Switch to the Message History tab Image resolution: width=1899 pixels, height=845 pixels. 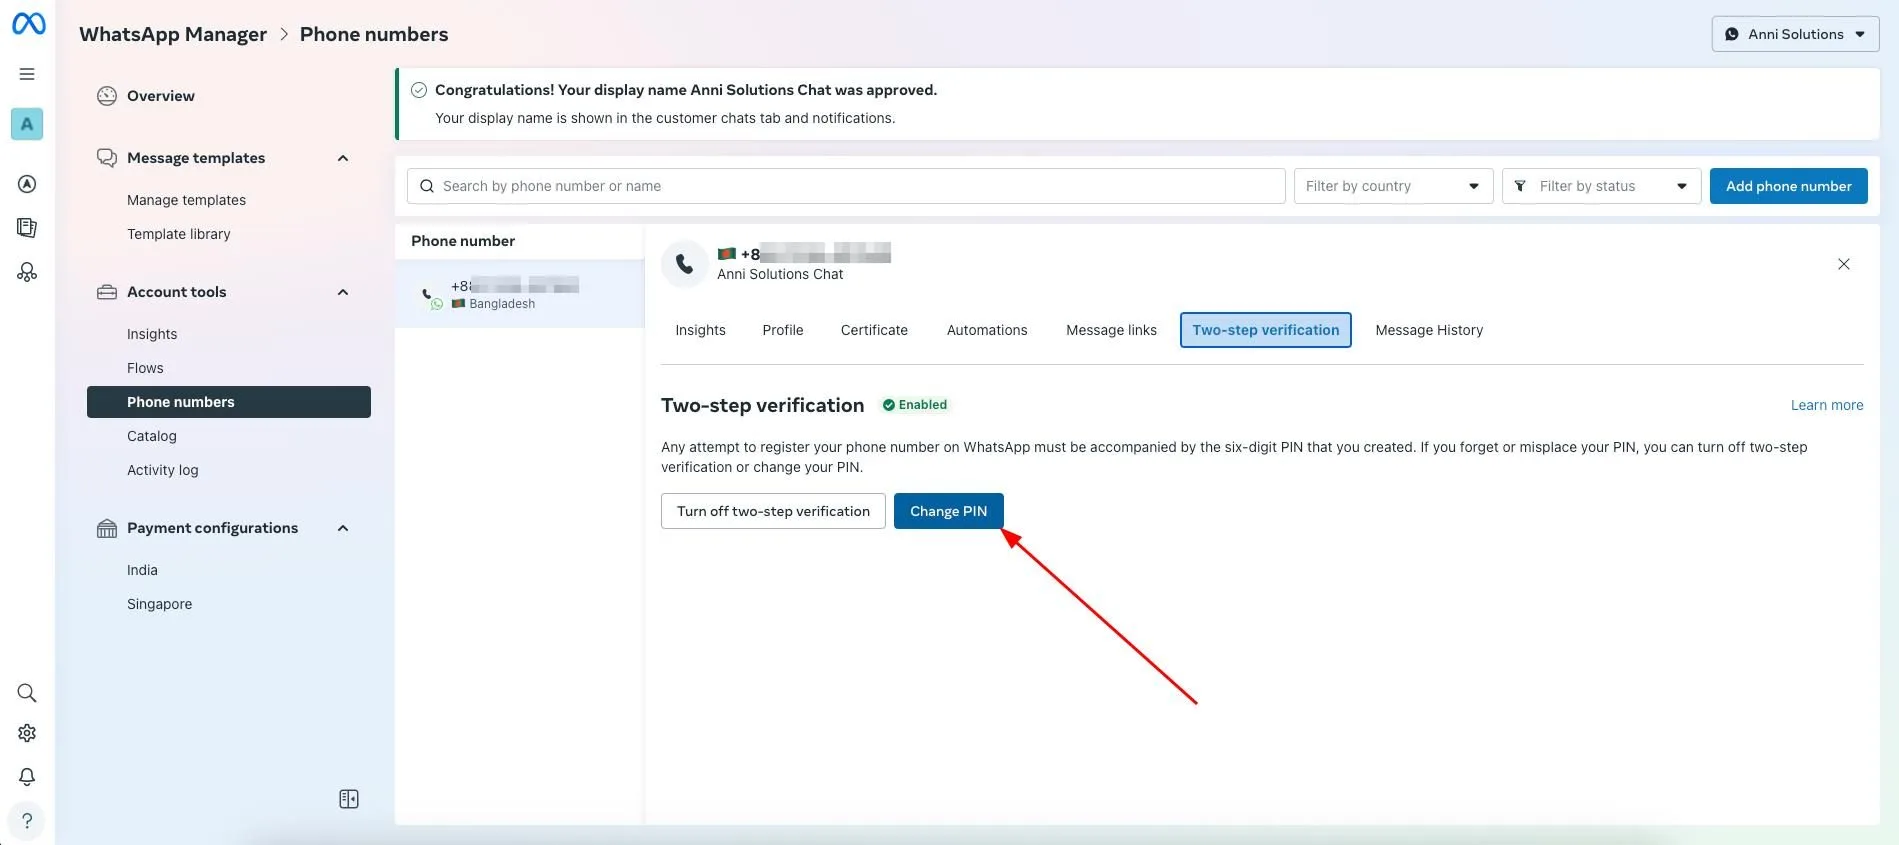[x=1429, y=330]
